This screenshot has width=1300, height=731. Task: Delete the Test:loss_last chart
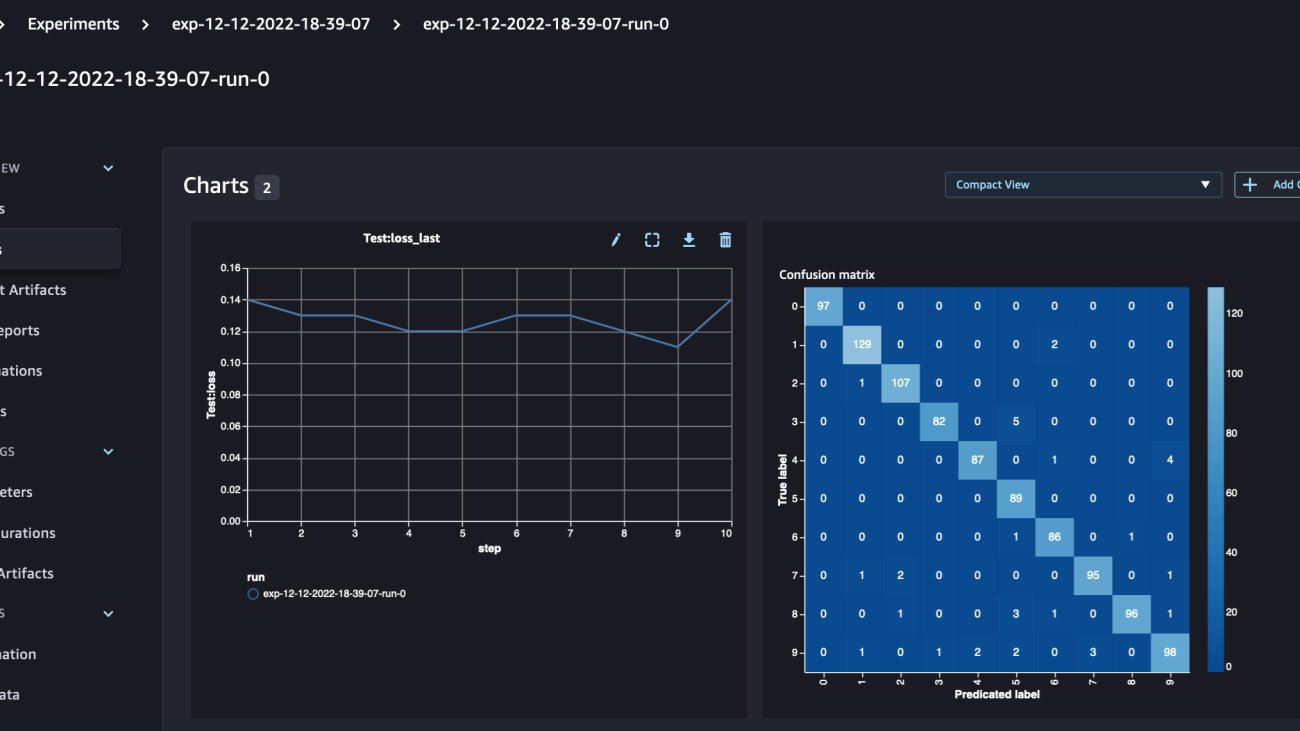coord(726,240)
